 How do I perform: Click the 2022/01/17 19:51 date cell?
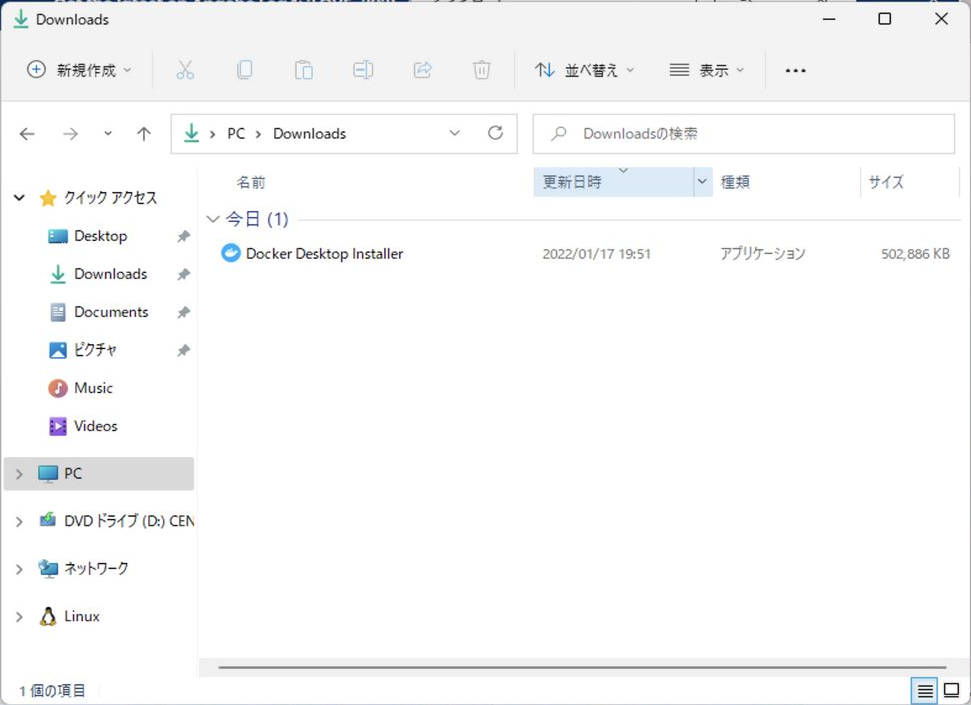[597, 254]
